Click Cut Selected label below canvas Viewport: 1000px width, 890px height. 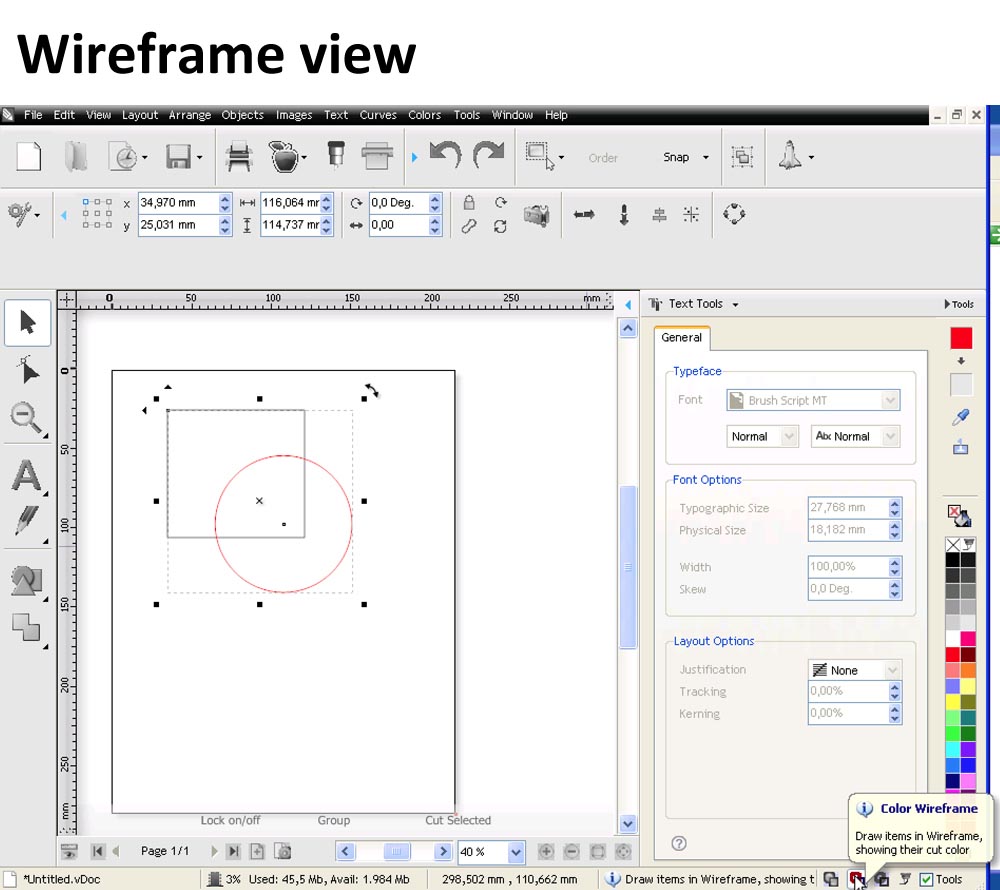click(x=458, y=821)
